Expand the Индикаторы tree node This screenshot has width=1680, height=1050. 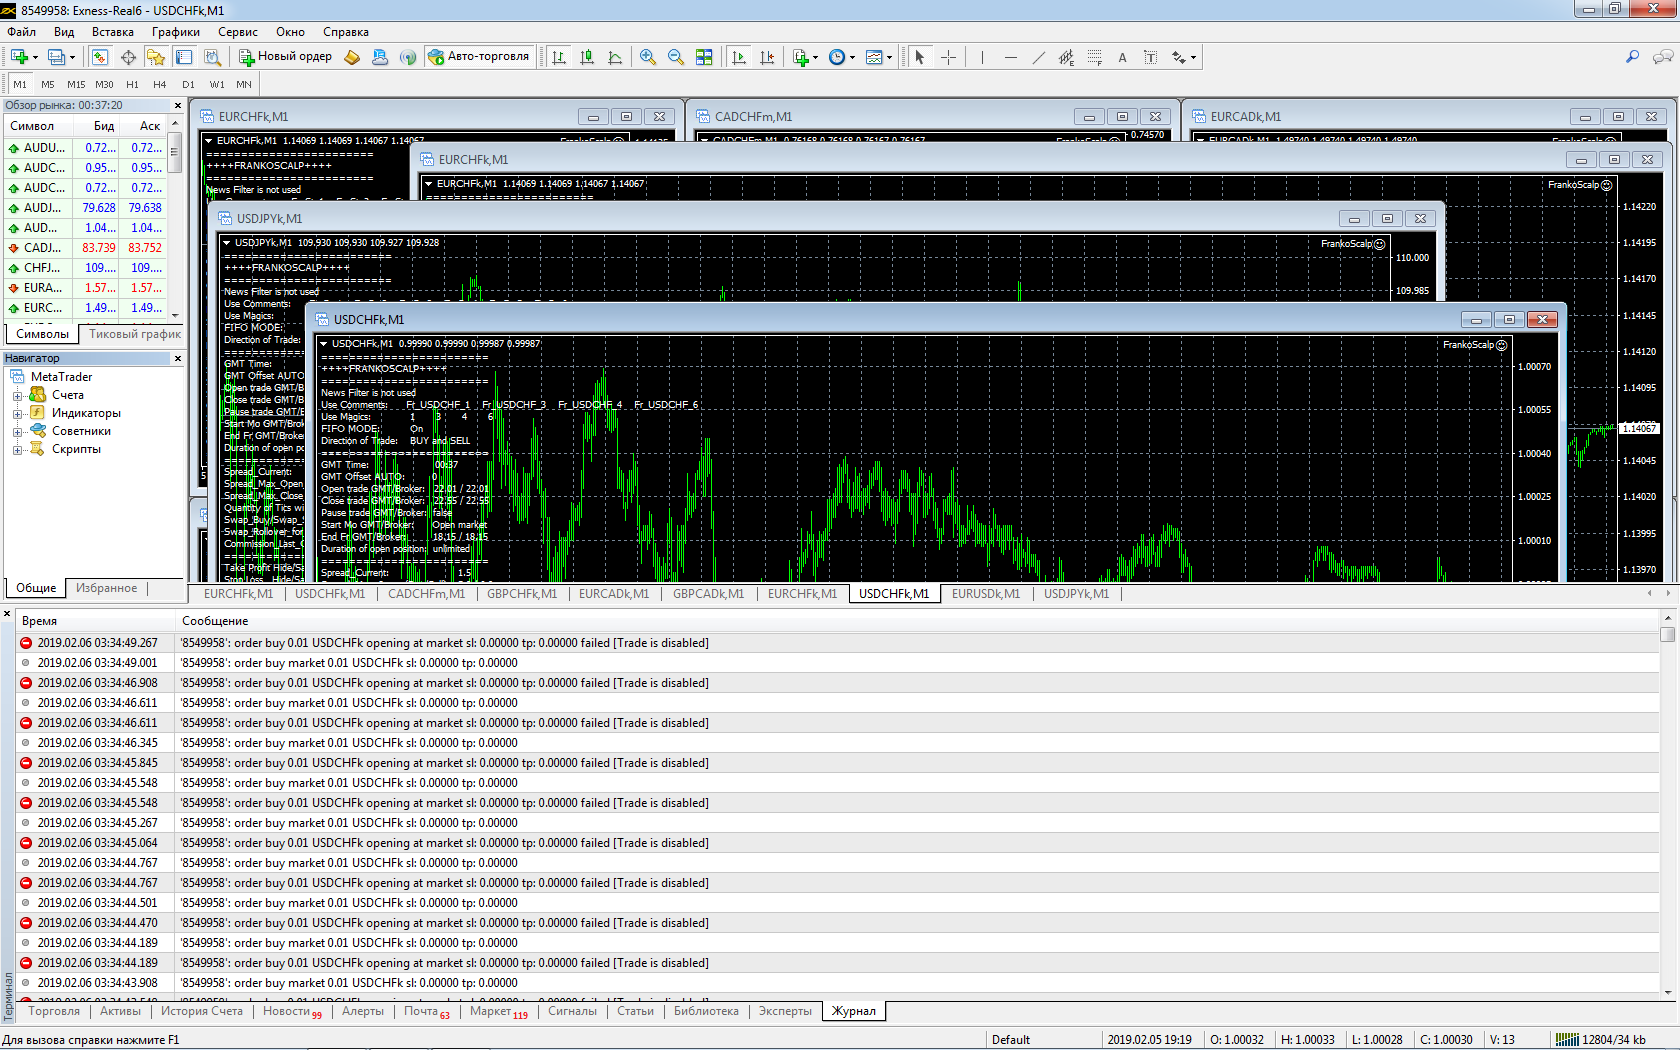[x=17, y=413]
